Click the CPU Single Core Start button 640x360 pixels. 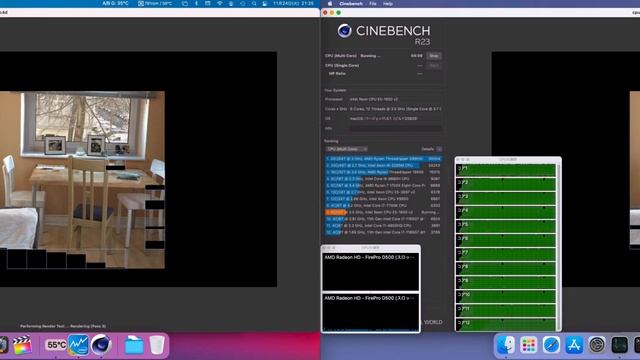pos(434,65)
